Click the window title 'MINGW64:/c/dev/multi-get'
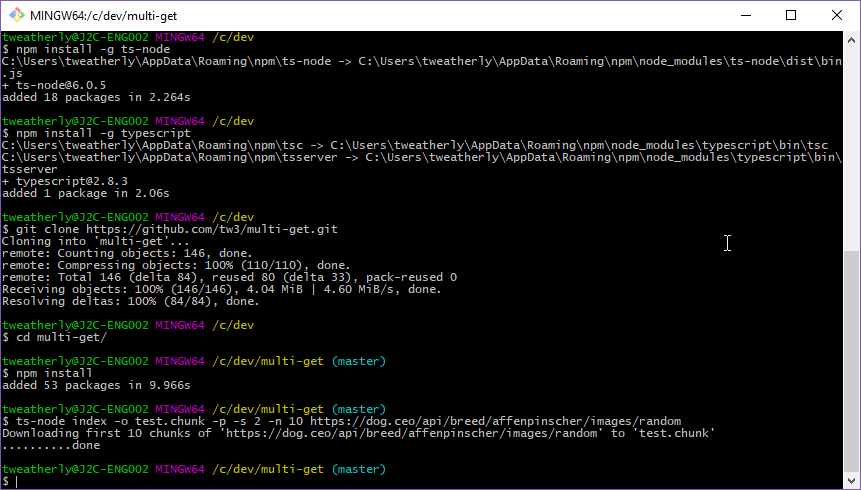The height and width of the screenshot is (490, 861). (x=104, y=16)
